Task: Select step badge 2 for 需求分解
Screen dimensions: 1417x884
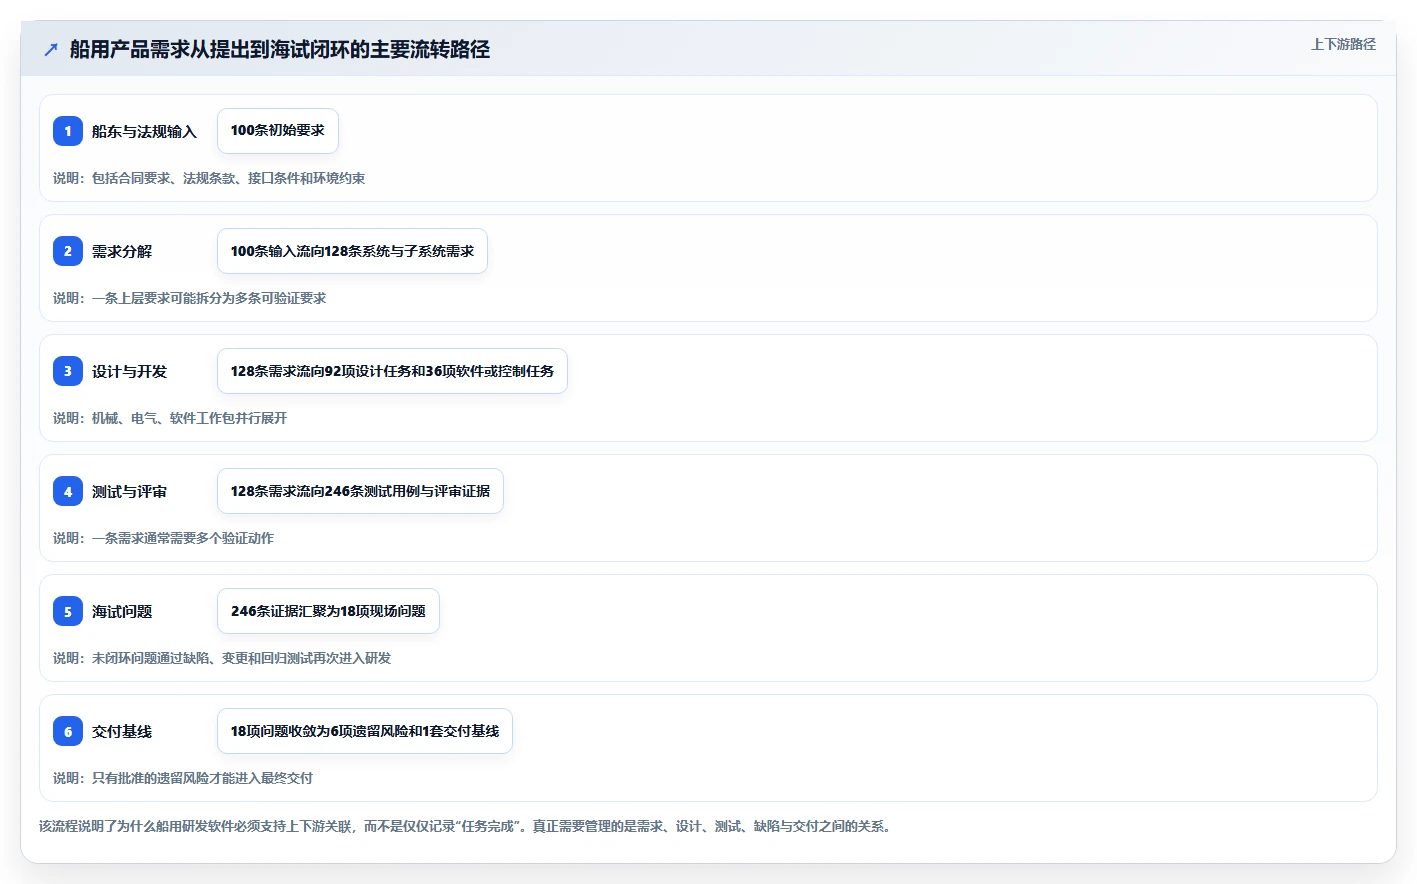Action: click(x=68, y=251)
